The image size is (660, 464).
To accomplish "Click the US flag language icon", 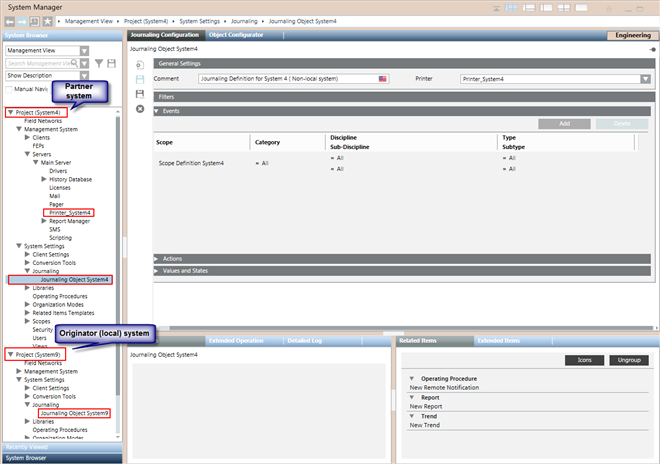I will (383, 78).
